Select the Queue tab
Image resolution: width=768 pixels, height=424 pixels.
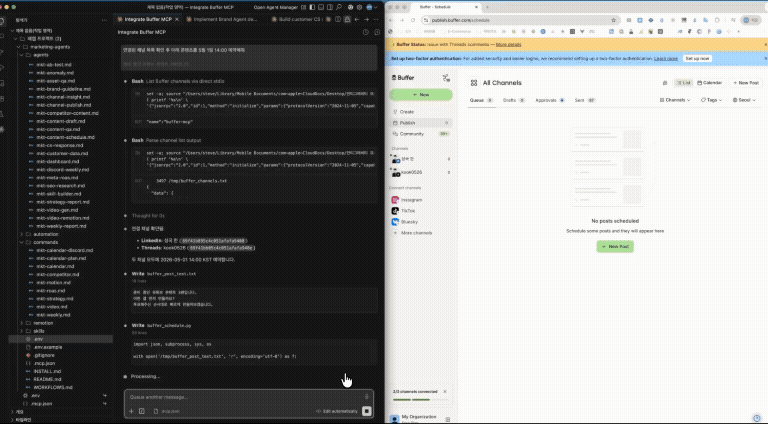tap(480, 100)
